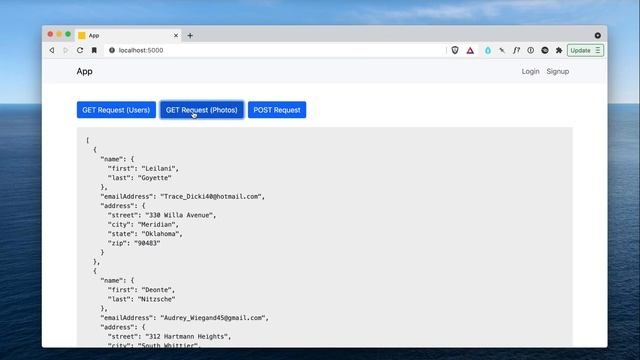
Task: Click the blue droplet extension icon
Action: [x=488, y=51]
